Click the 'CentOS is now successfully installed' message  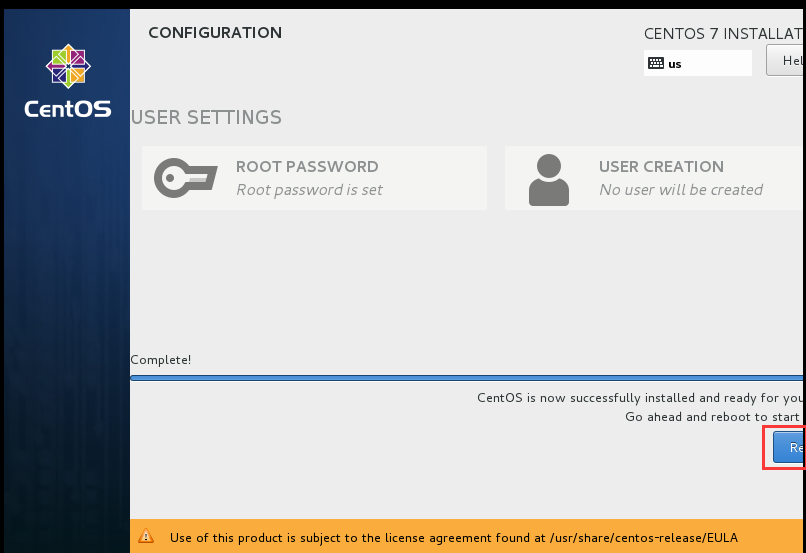pos(639,398)
